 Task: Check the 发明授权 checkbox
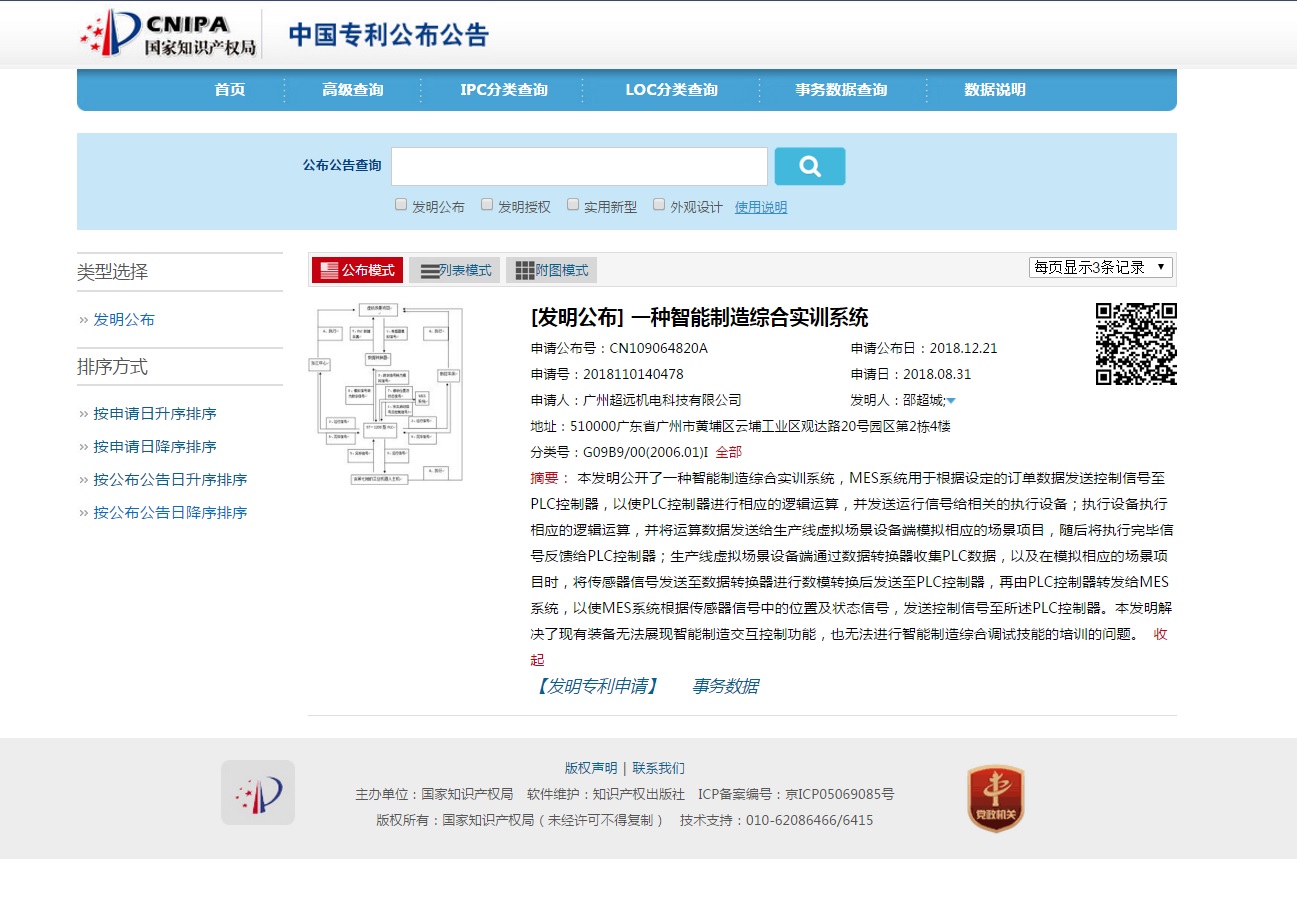tap(487, 205)
